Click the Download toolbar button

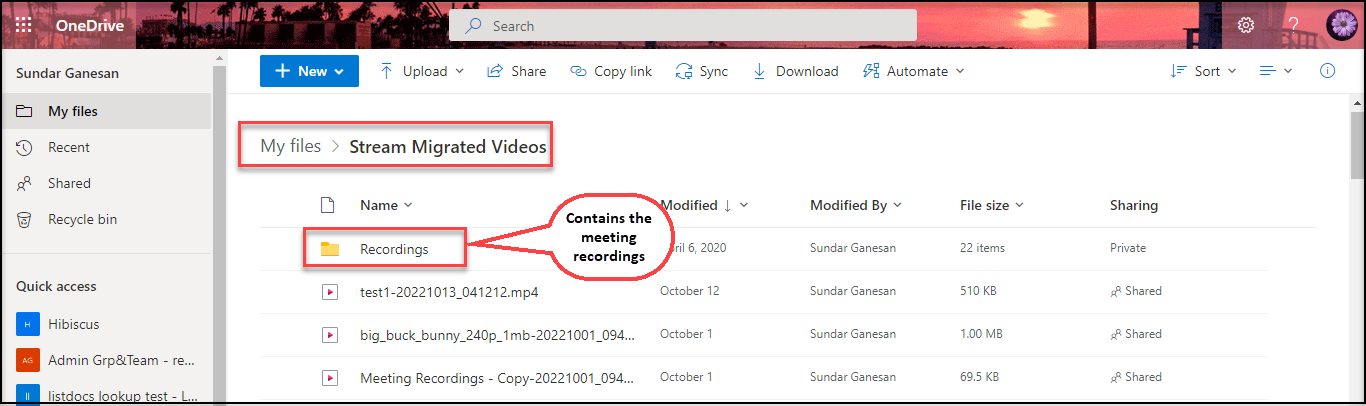(795, 71)
